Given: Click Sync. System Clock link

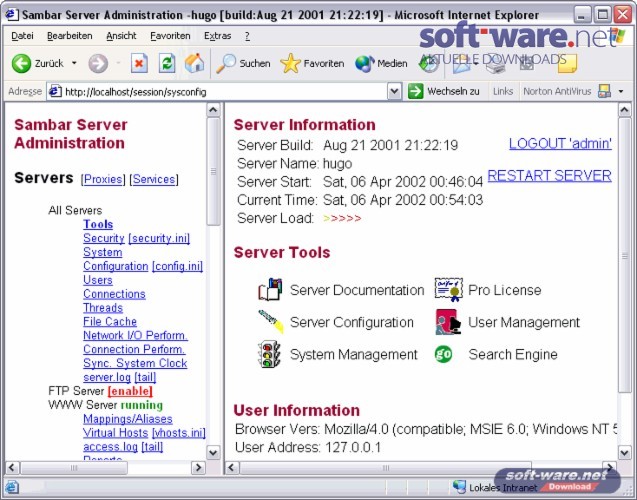Looking at the screenshot, I should click(x=135, y=363).
